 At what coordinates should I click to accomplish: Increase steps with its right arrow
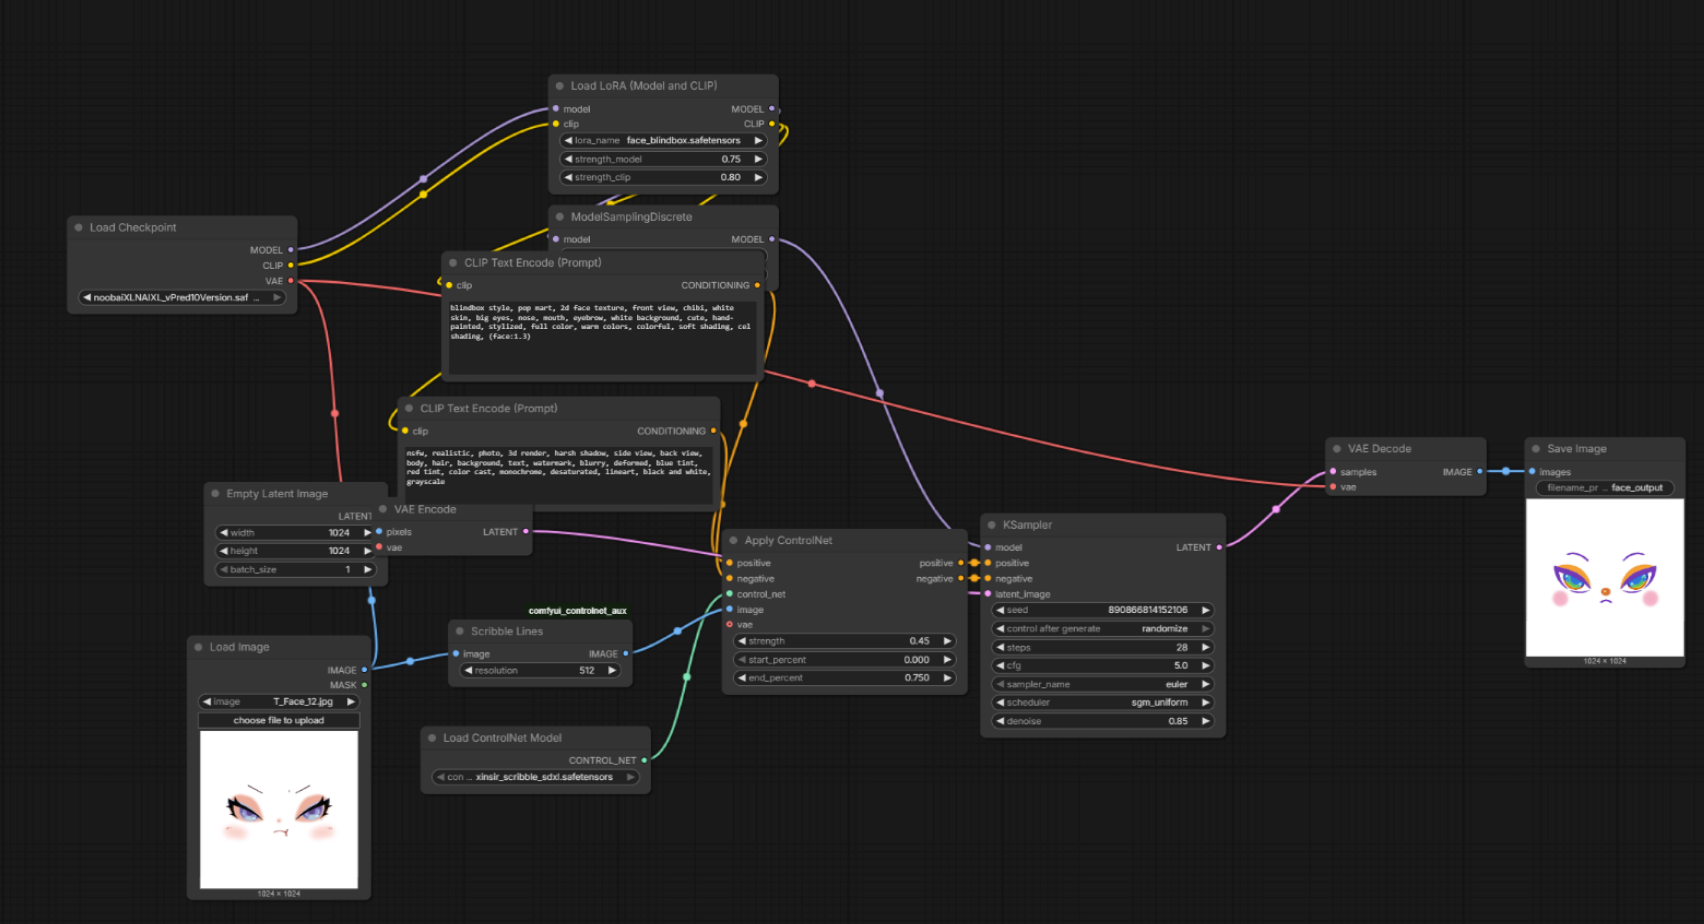(x=1205, y=648)
